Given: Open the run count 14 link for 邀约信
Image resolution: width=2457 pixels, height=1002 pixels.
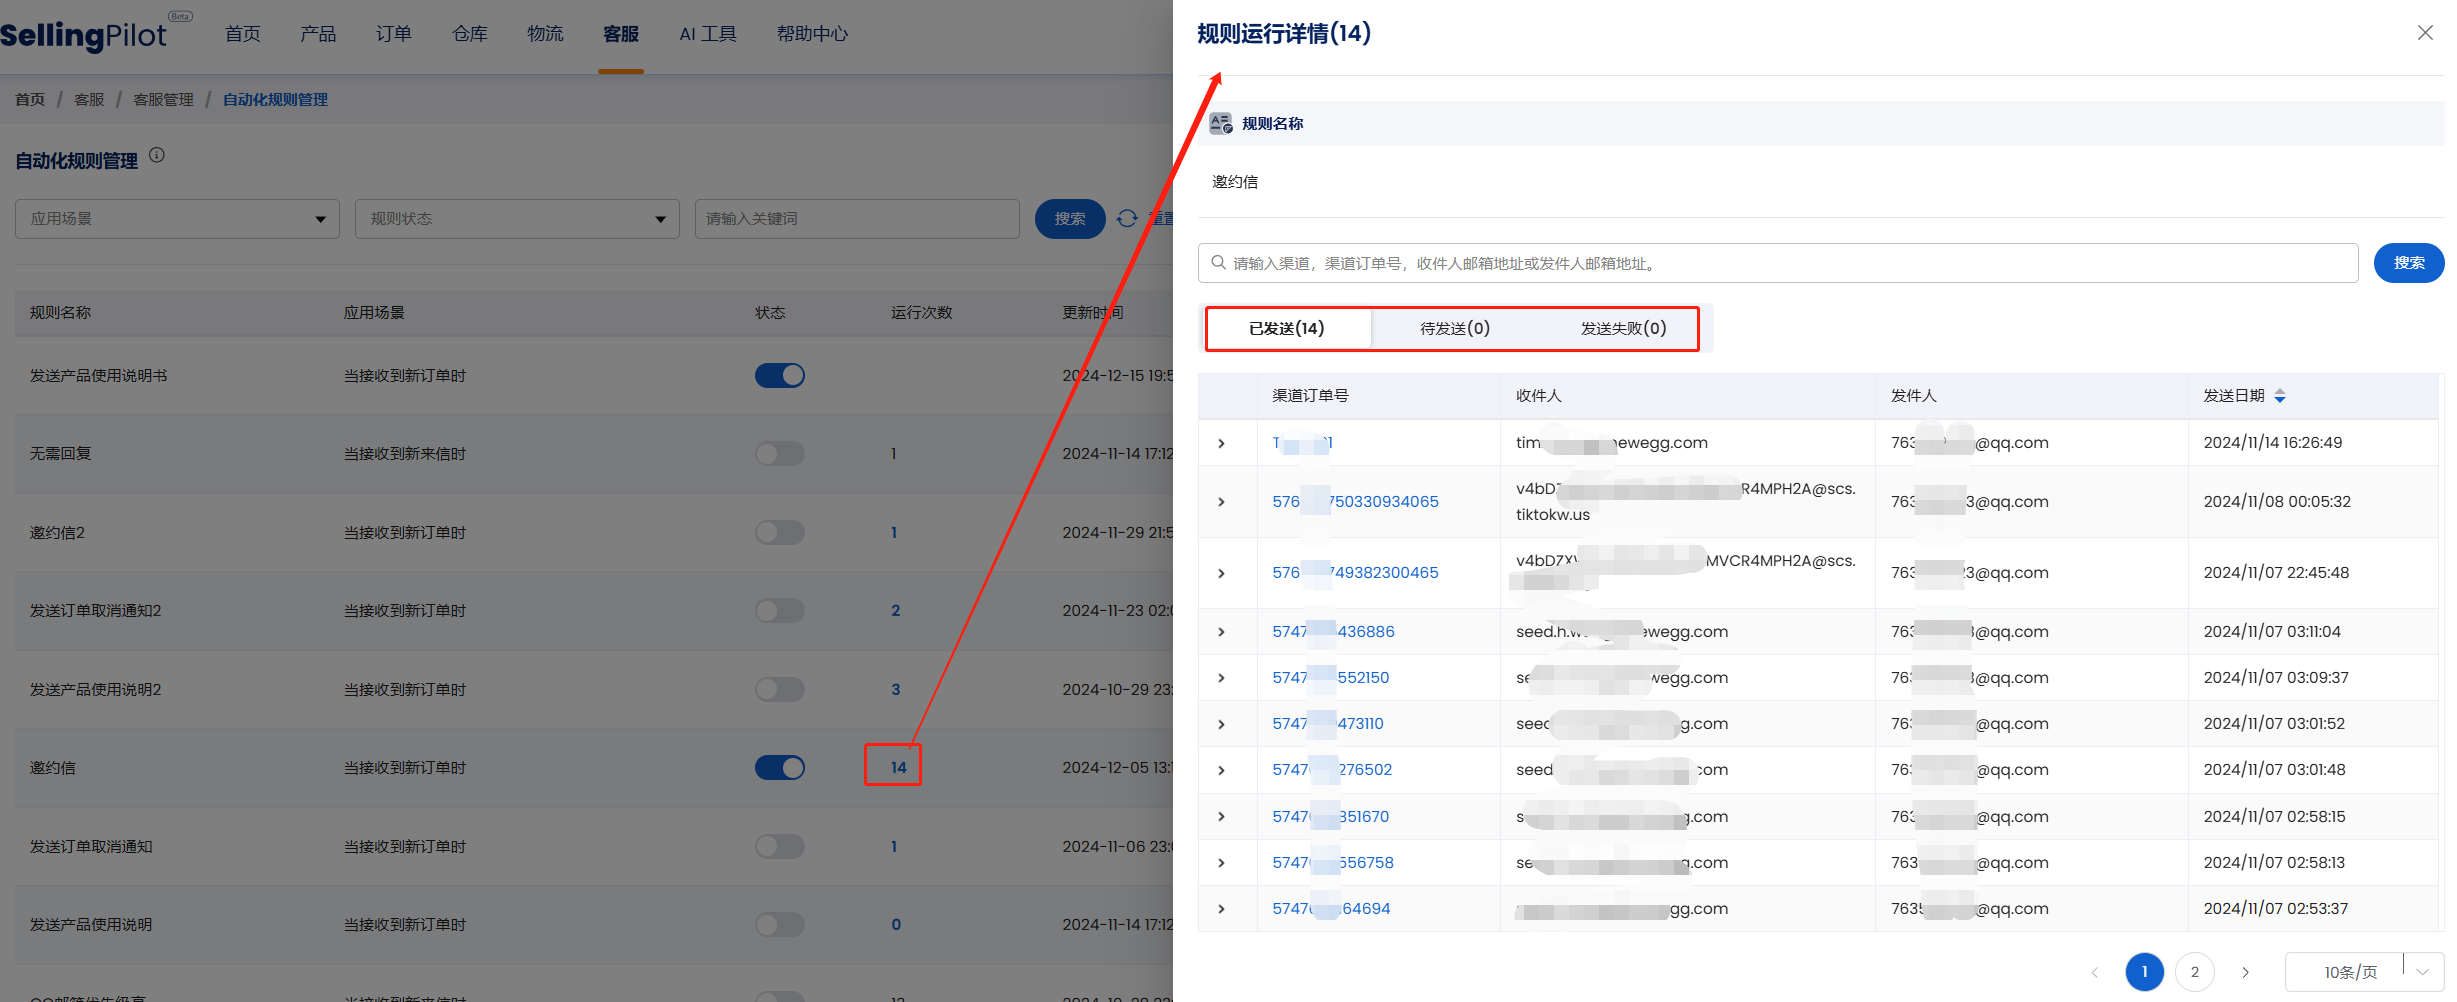Looking at the screenshot, I should (898, 768).
